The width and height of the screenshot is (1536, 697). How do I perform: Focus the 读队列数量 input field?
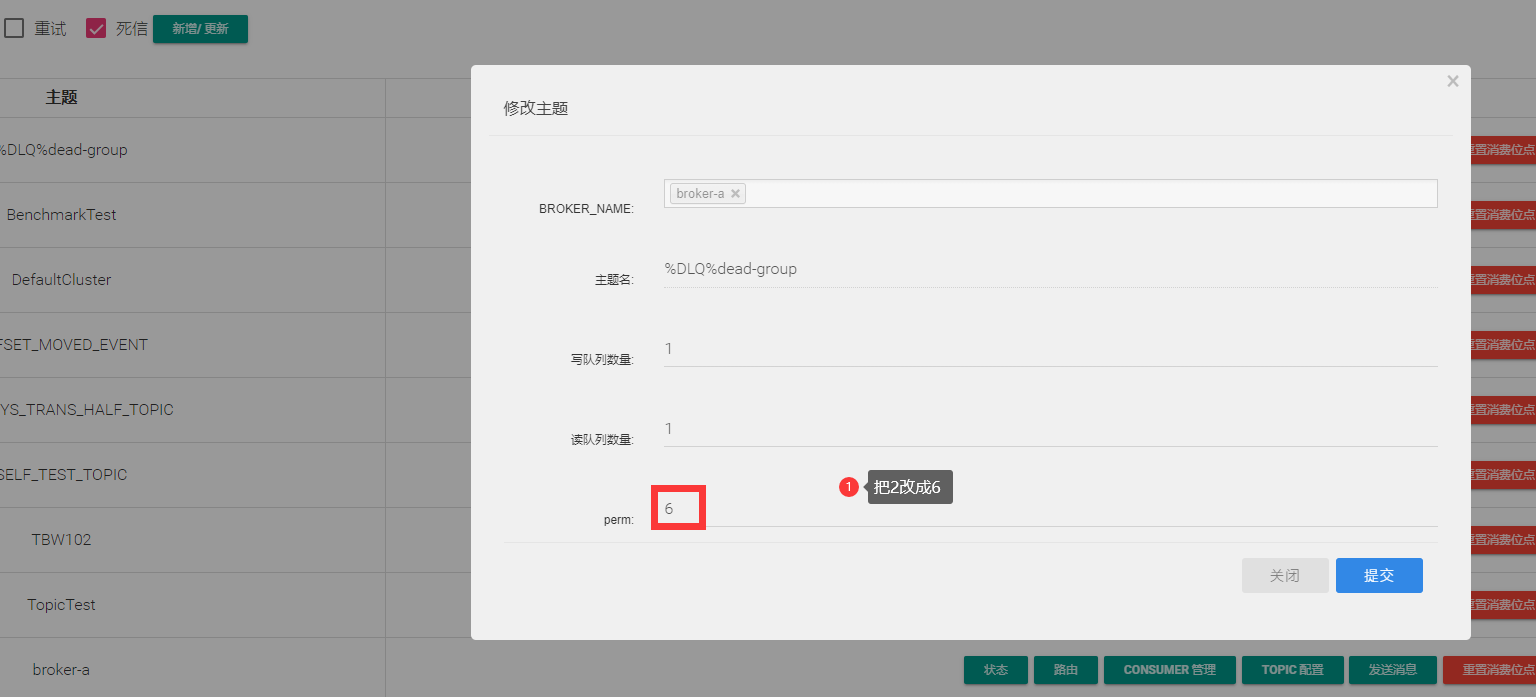(x=1050, y=429)
